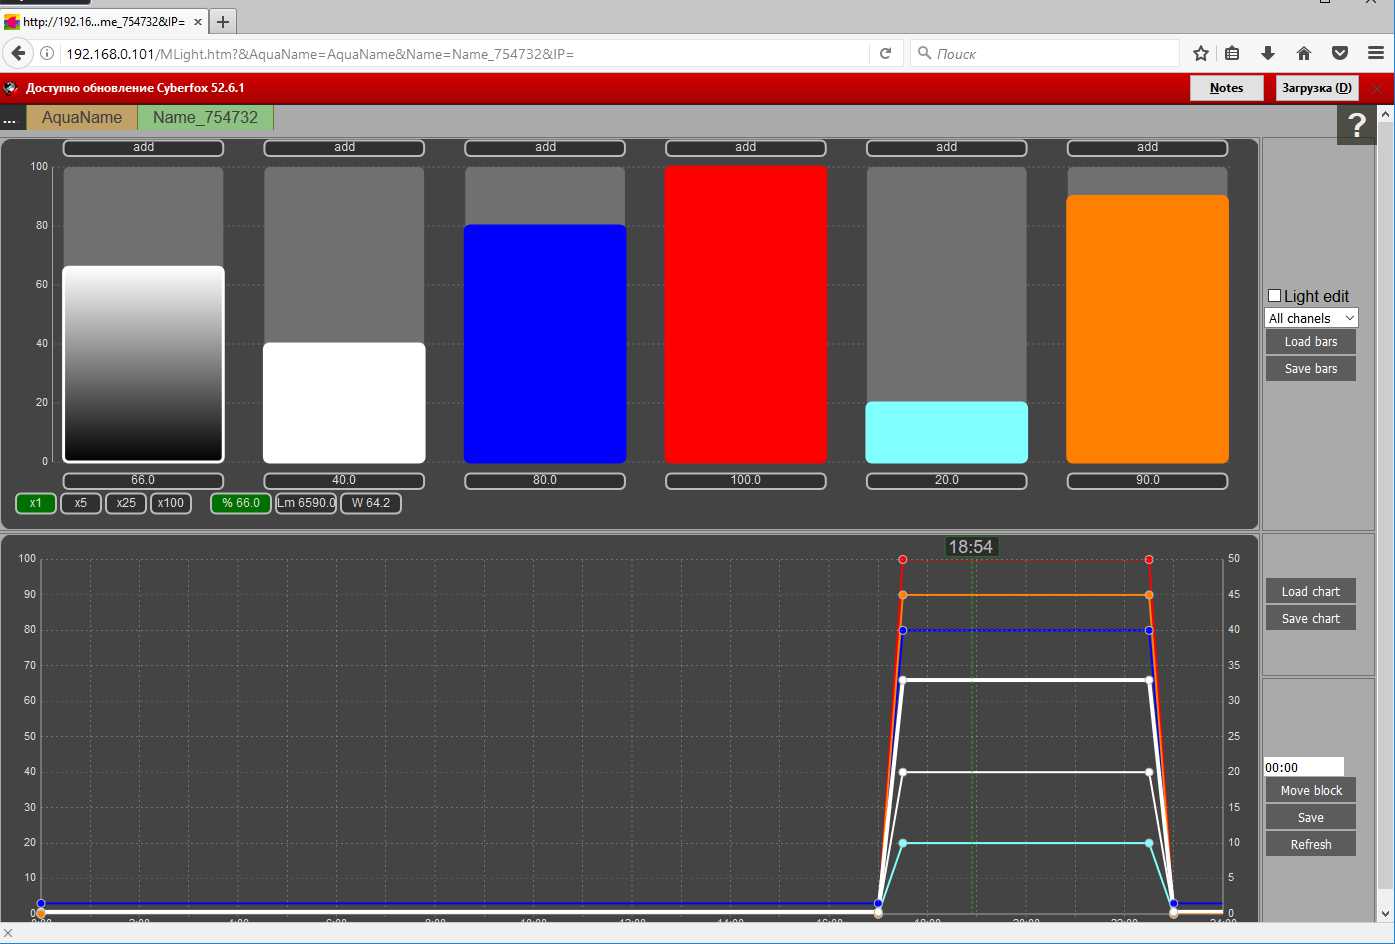Click the browser back arrow
This screenshot has width=1395, height=944.
point(18,54)
